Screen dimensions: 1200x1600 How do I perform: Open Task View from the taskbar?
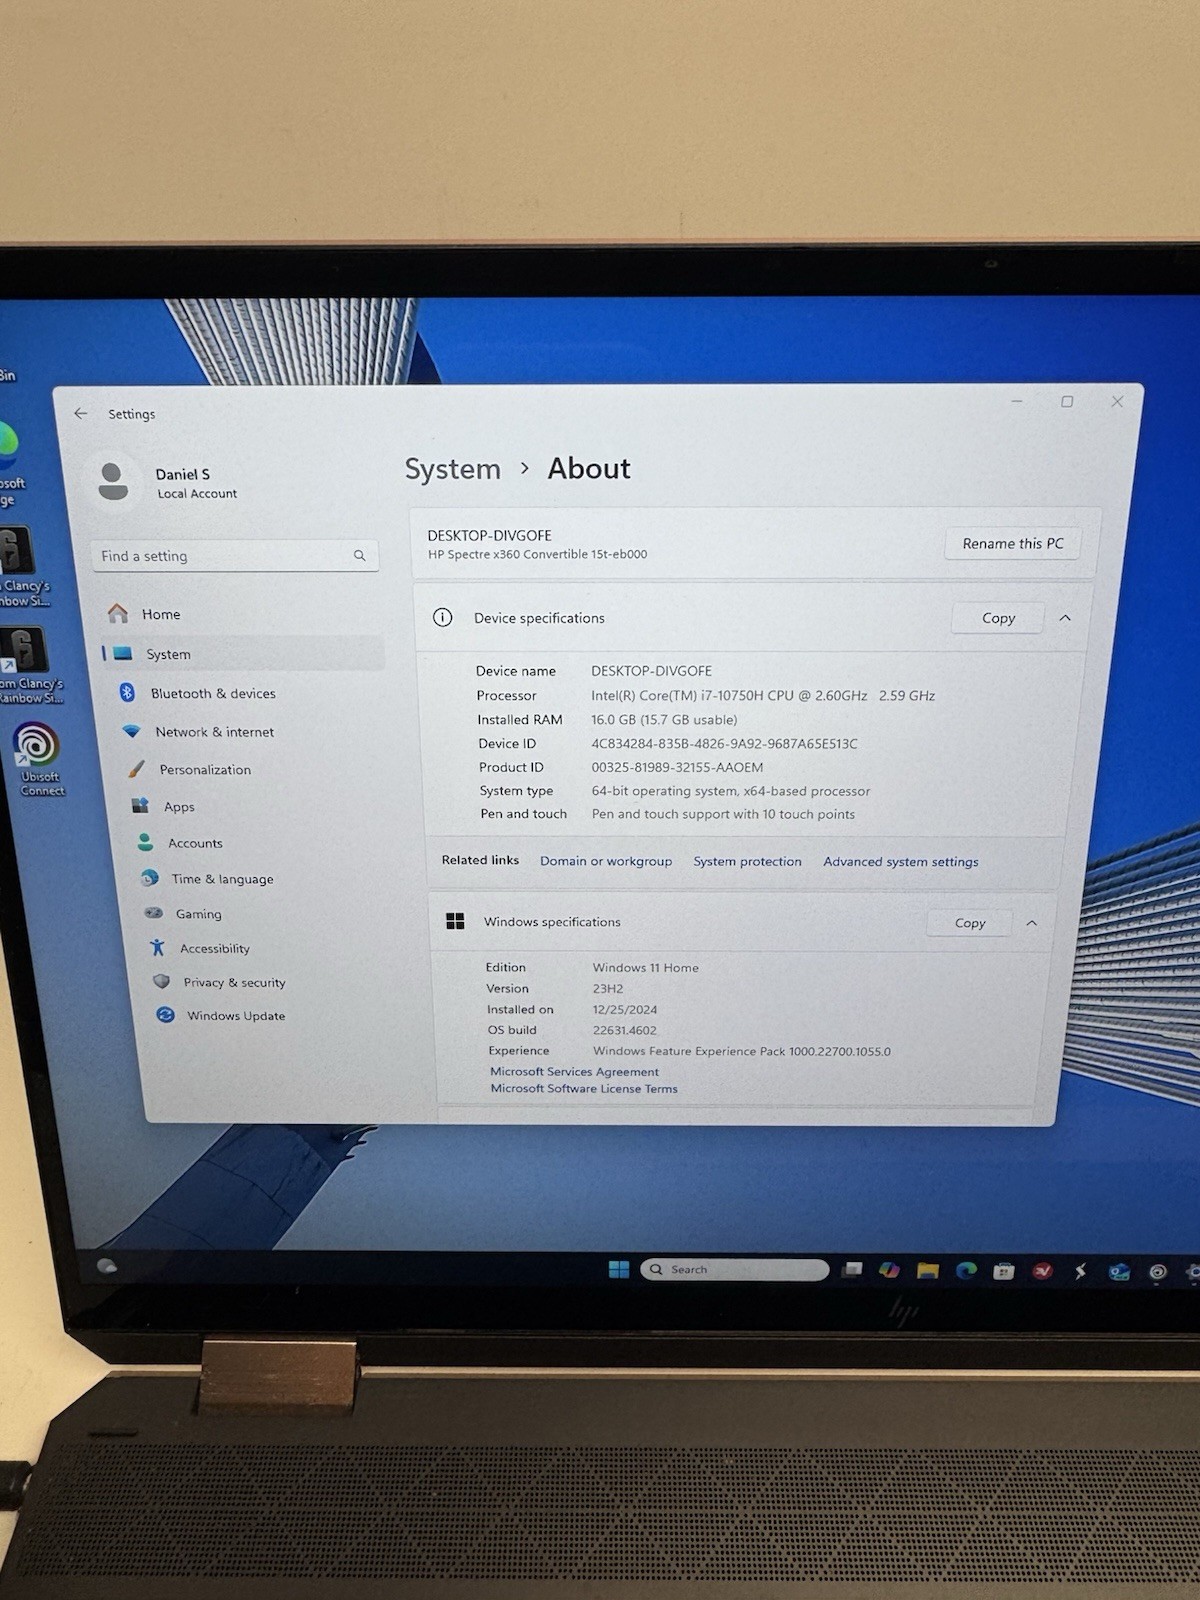[x=852, y=1270]
